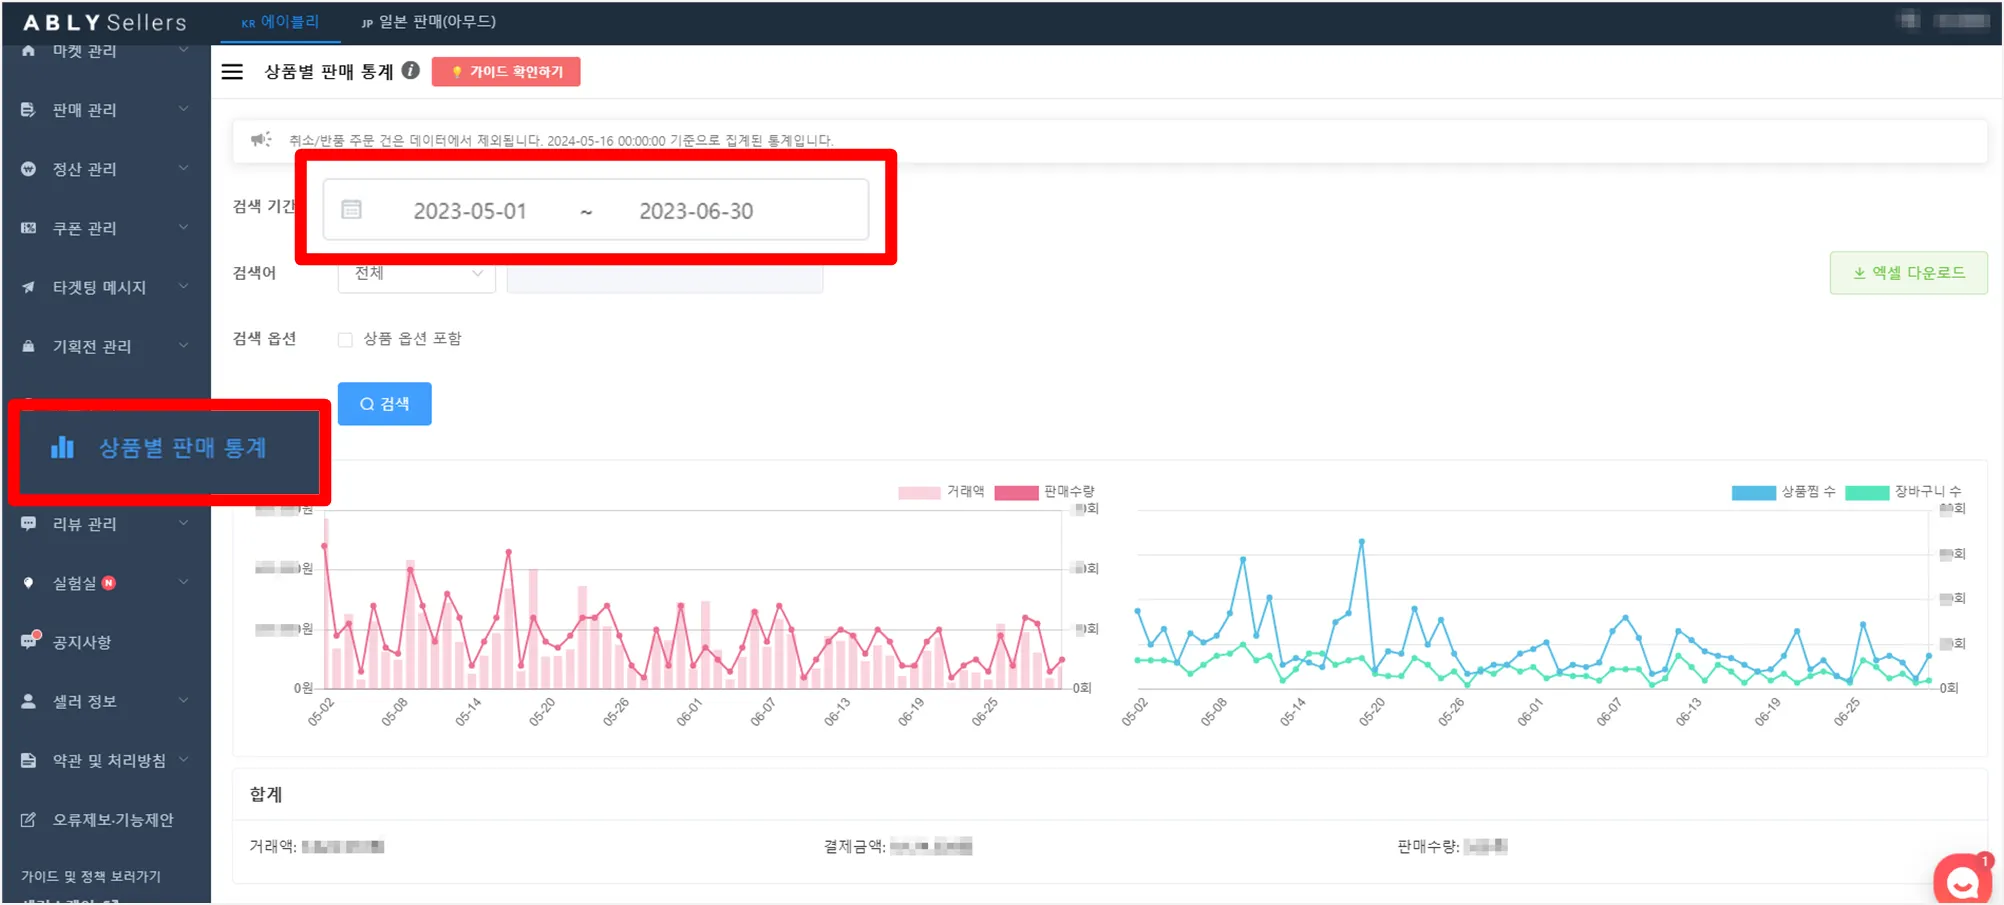Screen dimensions: 2004x905
Task: Open 가이드 및 정책 보러가기 link
Action: click(91, 876)
